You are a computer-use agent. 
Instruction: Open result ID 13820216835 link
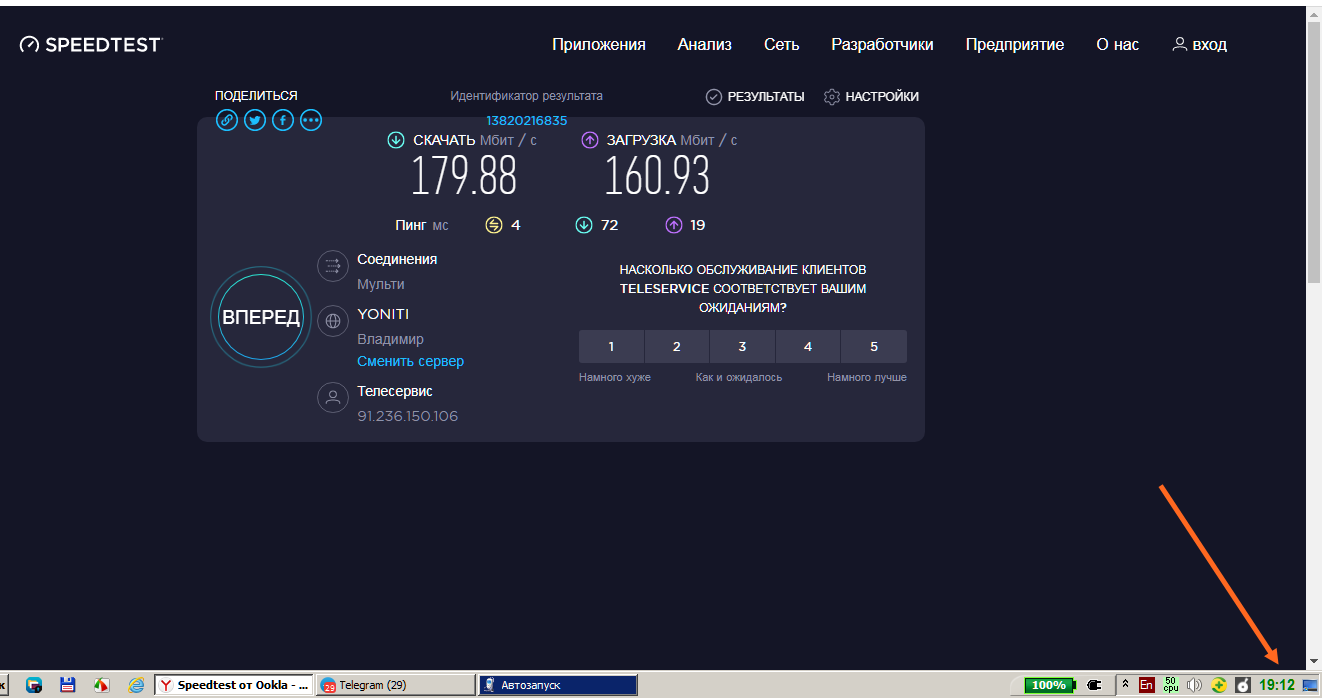(526, 121)
